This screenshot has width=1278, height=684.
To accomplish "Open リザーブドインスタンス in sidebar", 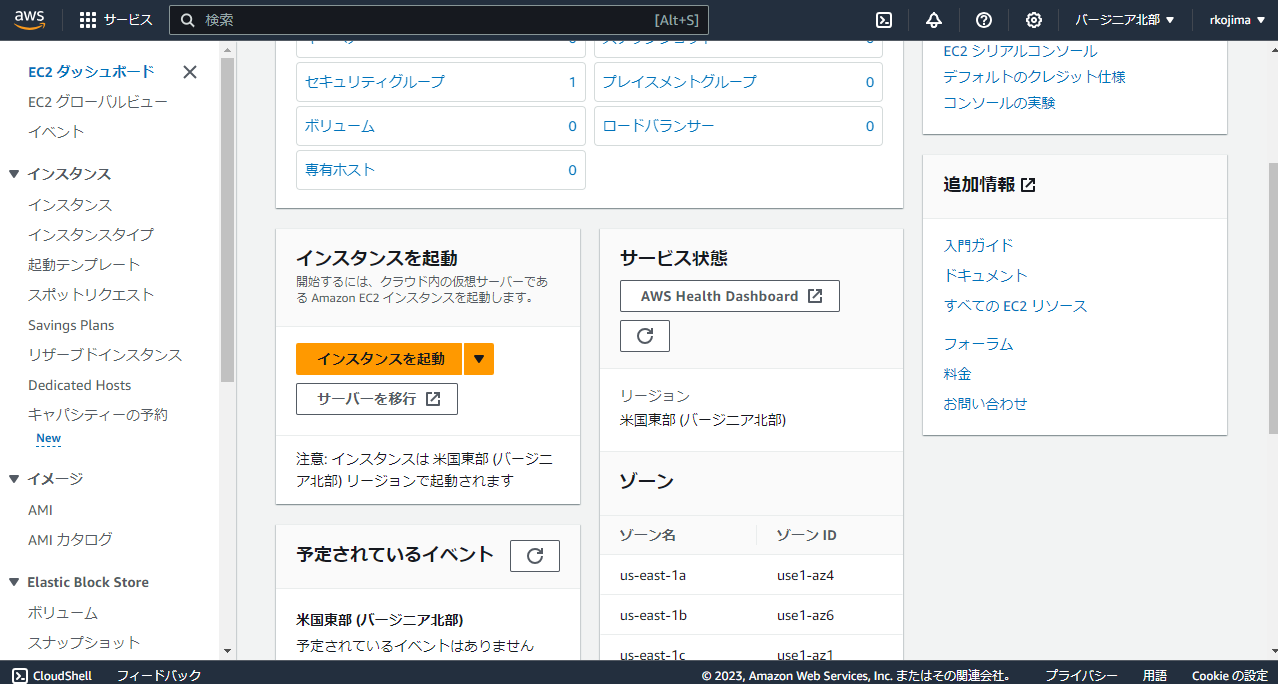I will [x=105, y=355].
